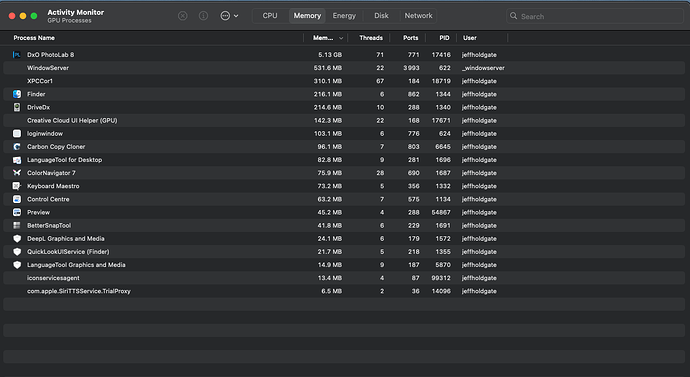Click the QuickLookUIService shield icon
The image size is (690, 377).
[x=17, y=252]
